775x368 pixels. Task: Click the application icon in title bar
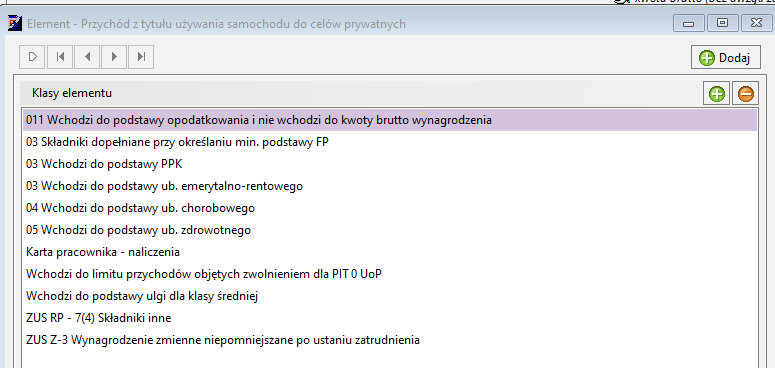pos(15,23)
